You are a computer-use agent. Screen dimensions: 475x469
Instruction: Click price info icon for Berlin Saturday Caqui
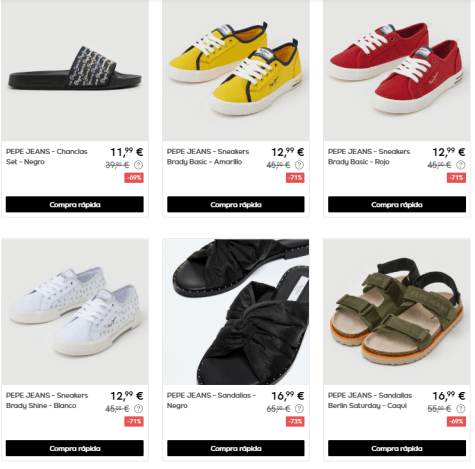461,408
